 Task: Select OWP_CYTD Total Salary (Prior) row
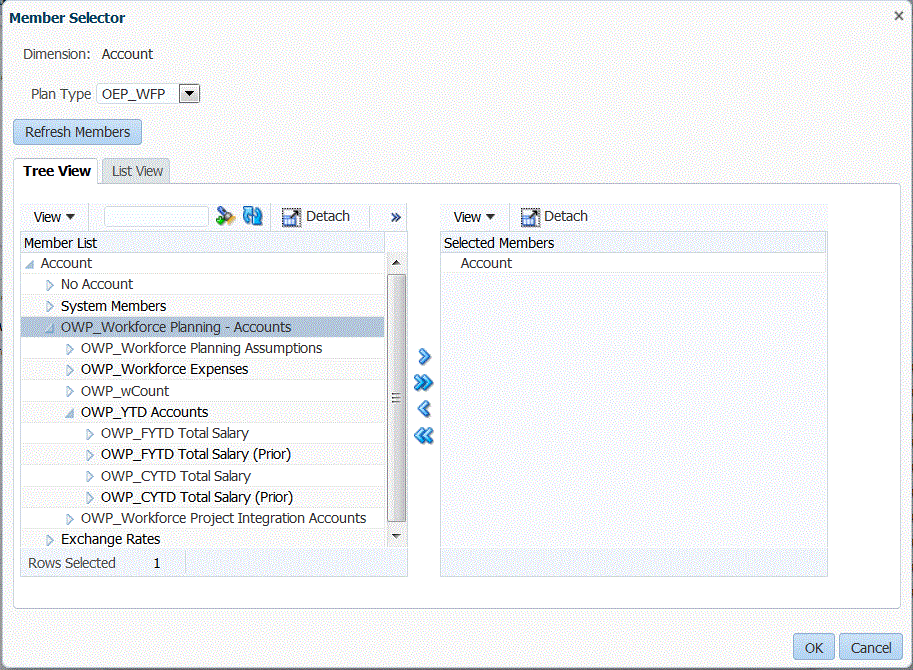[203, 497]
